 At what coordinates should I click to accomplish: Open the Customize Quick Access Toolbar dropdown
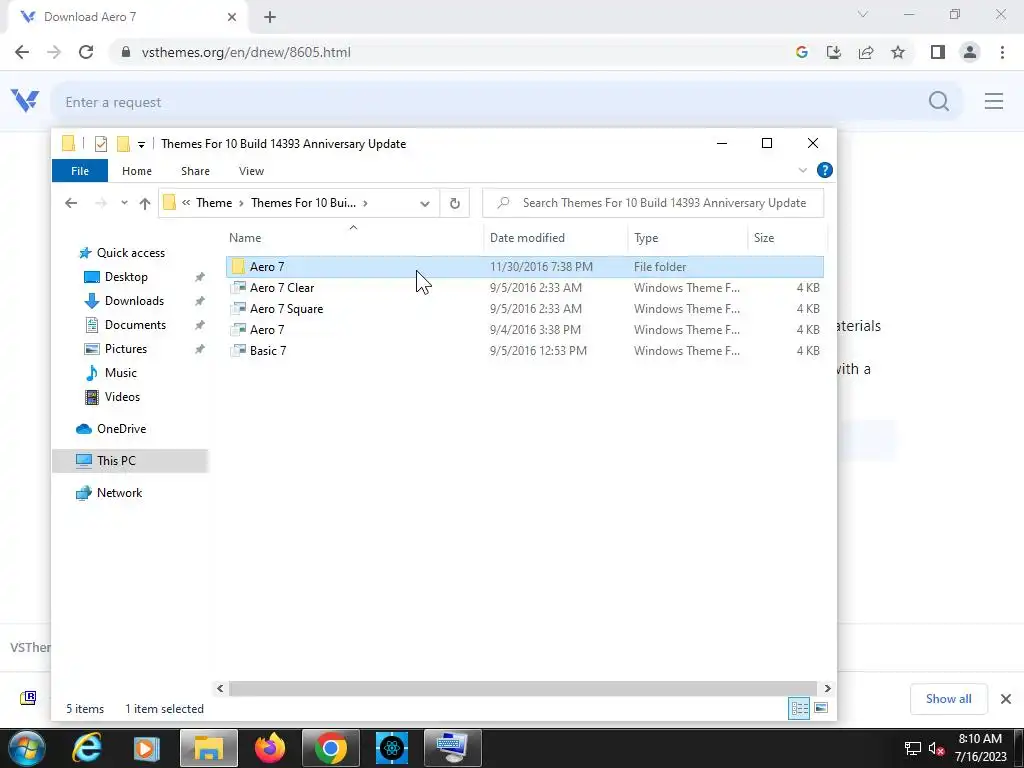coord(141,144)
